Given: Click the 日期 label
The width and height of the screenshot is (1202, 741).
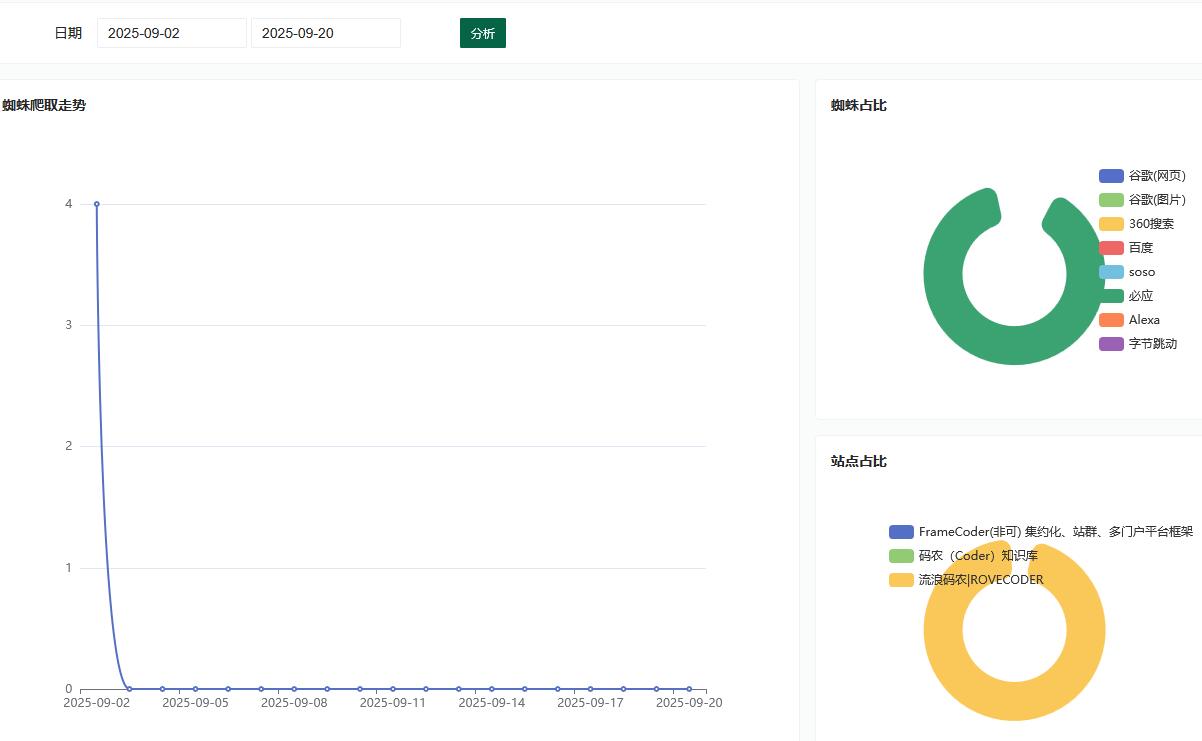Looking at the screenshot, I should click(x=68, y=33).
